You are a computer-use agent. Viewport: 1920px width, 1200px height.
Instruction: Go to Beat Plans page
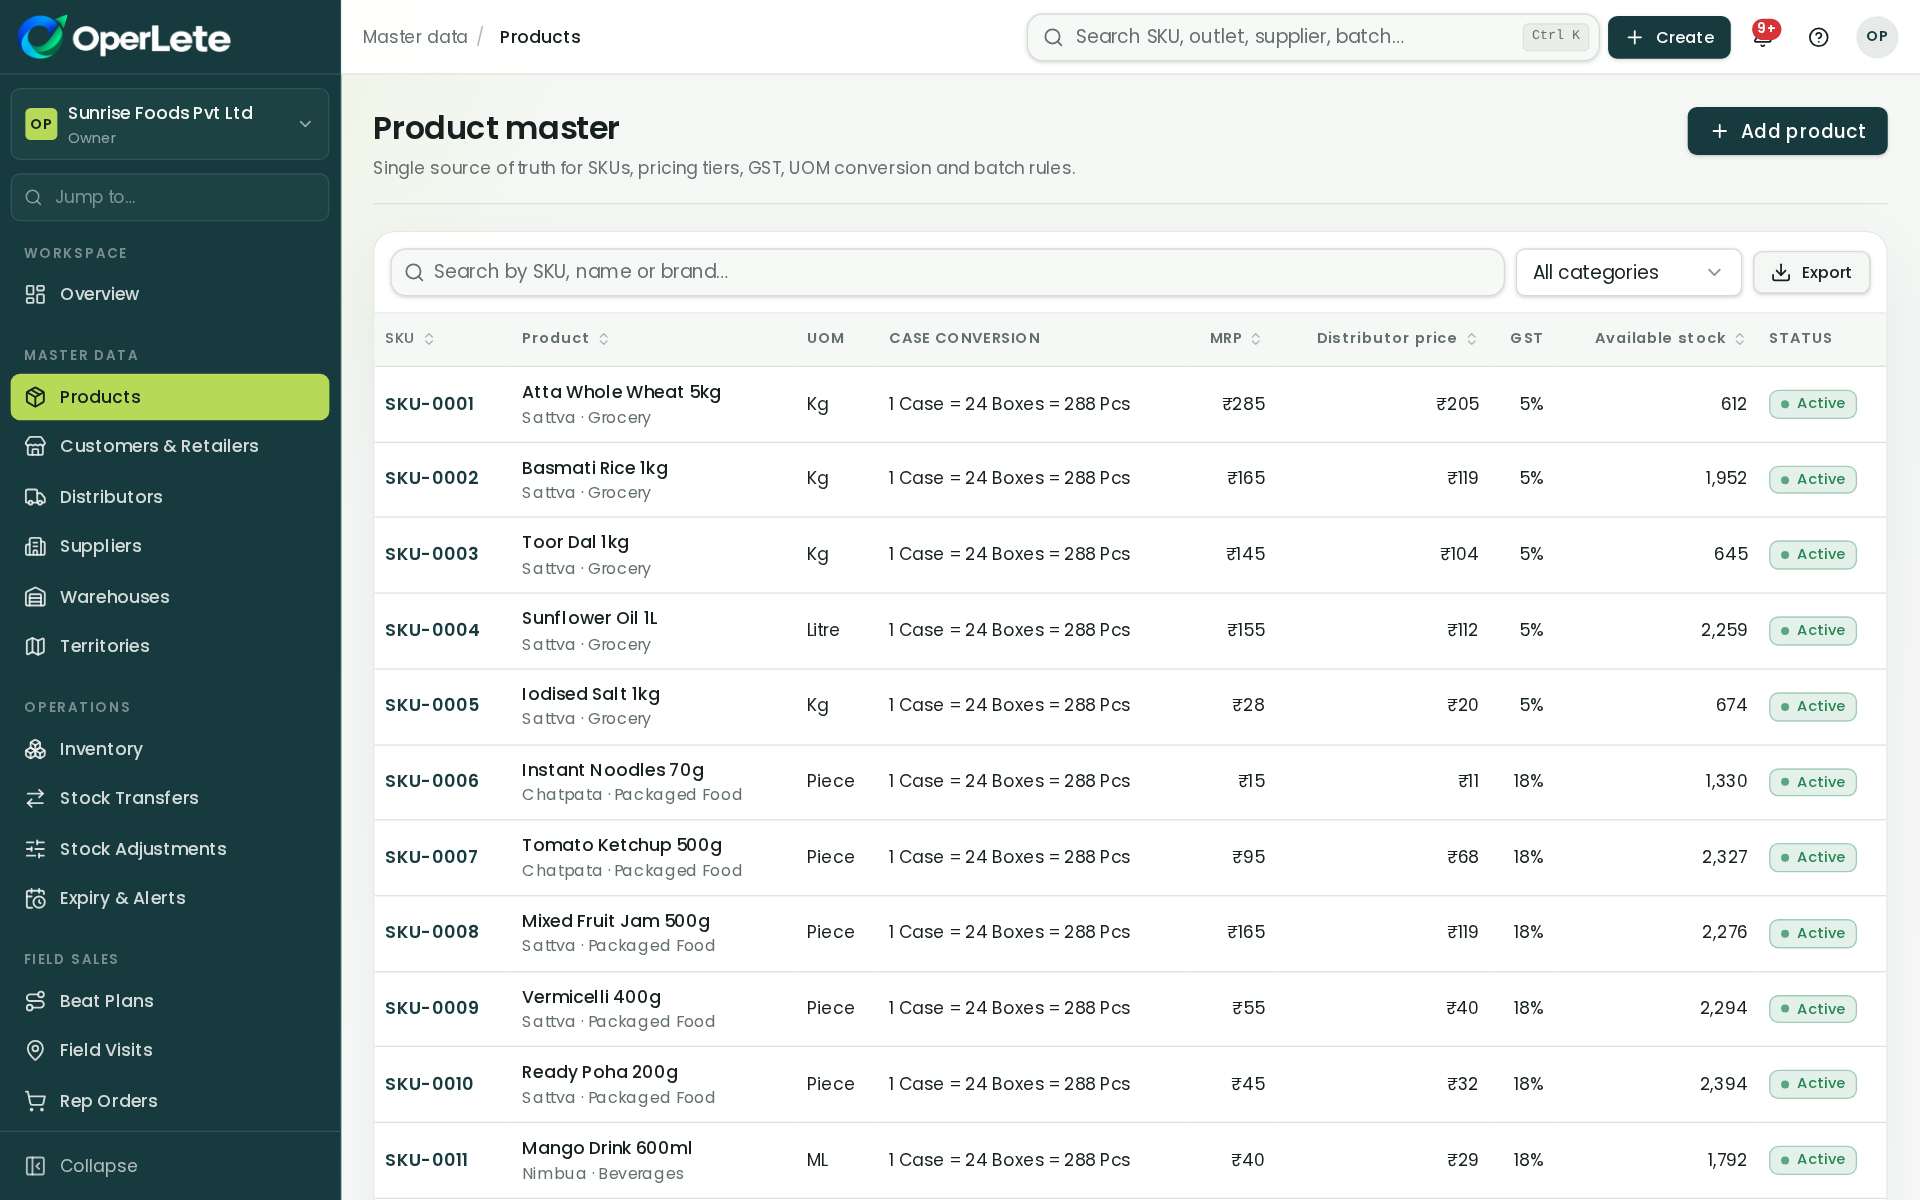[x=170, y=1001]
